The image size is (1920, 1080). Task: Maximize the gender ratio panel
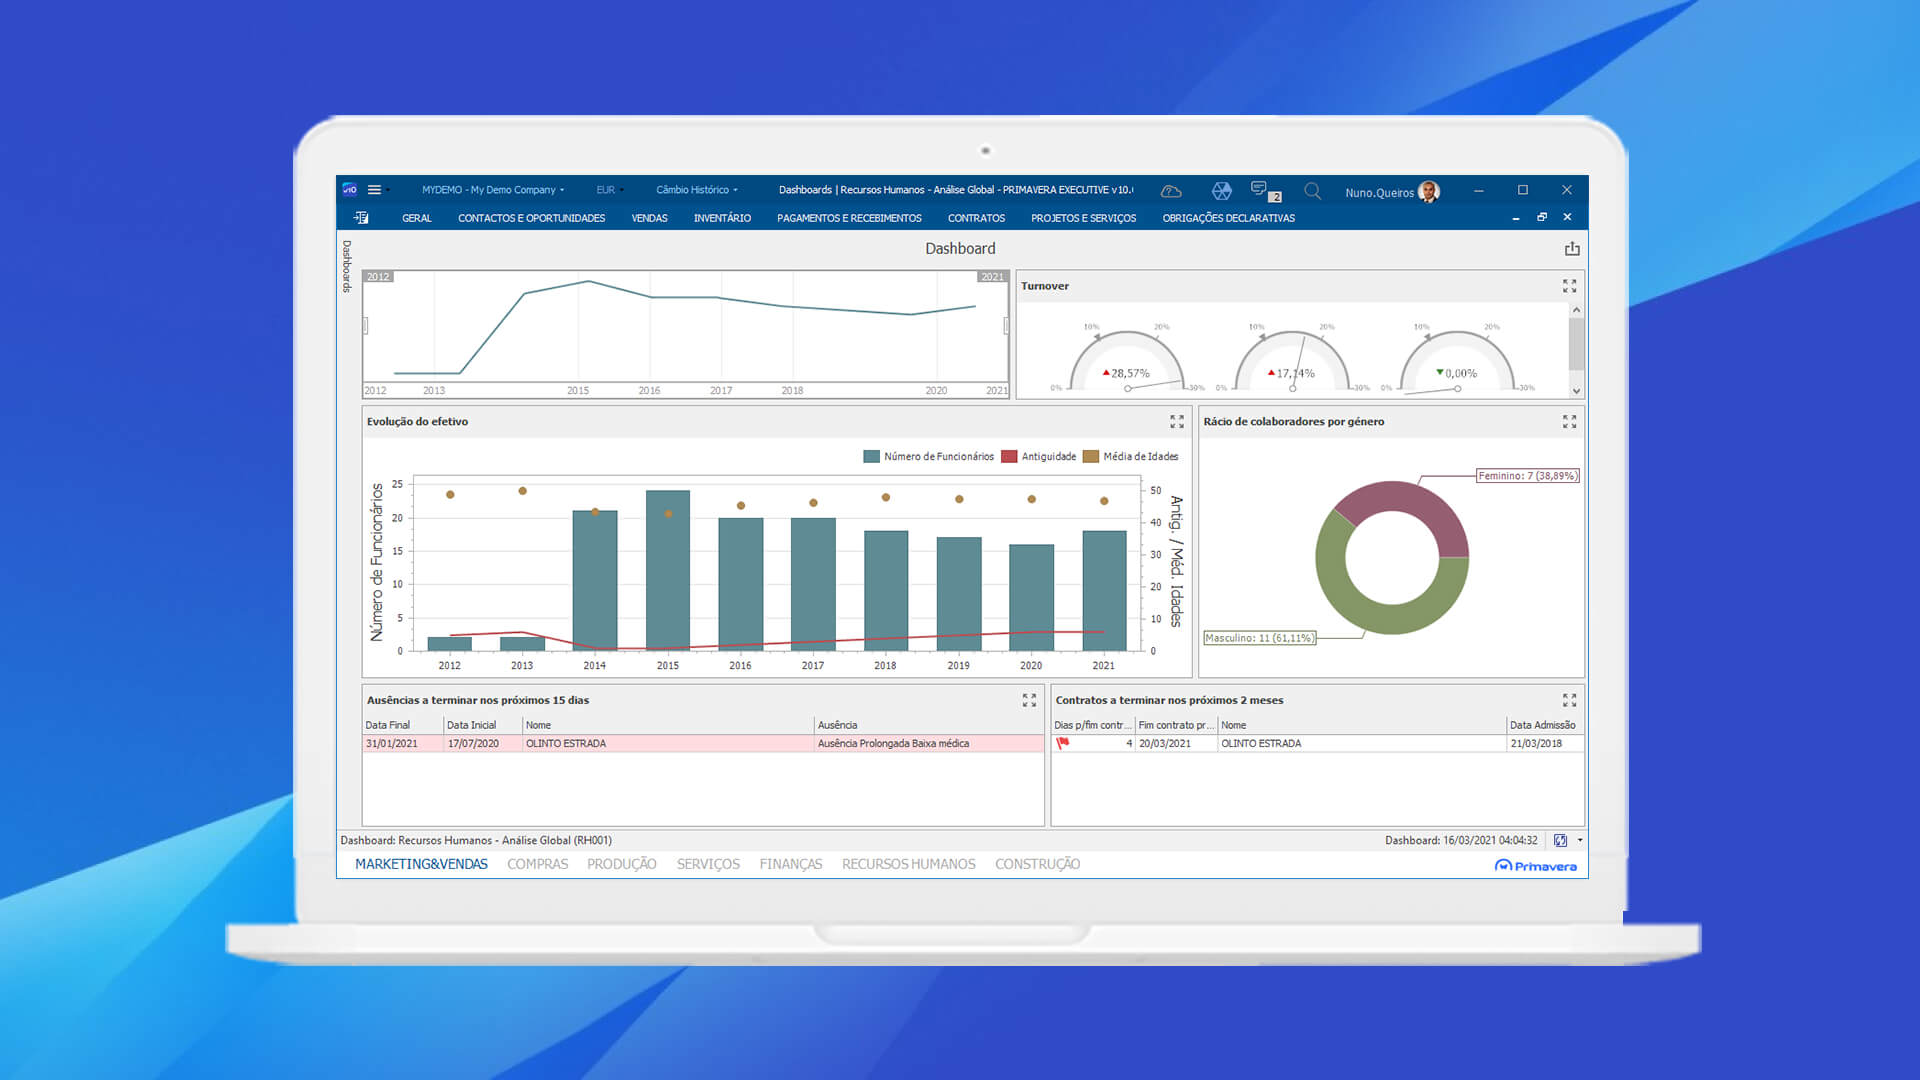tap(1569, 422)
